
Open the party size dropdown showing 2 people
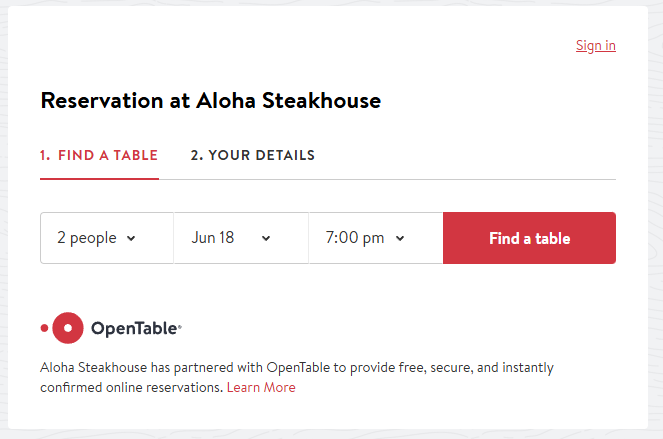click(x=107, y=238)
